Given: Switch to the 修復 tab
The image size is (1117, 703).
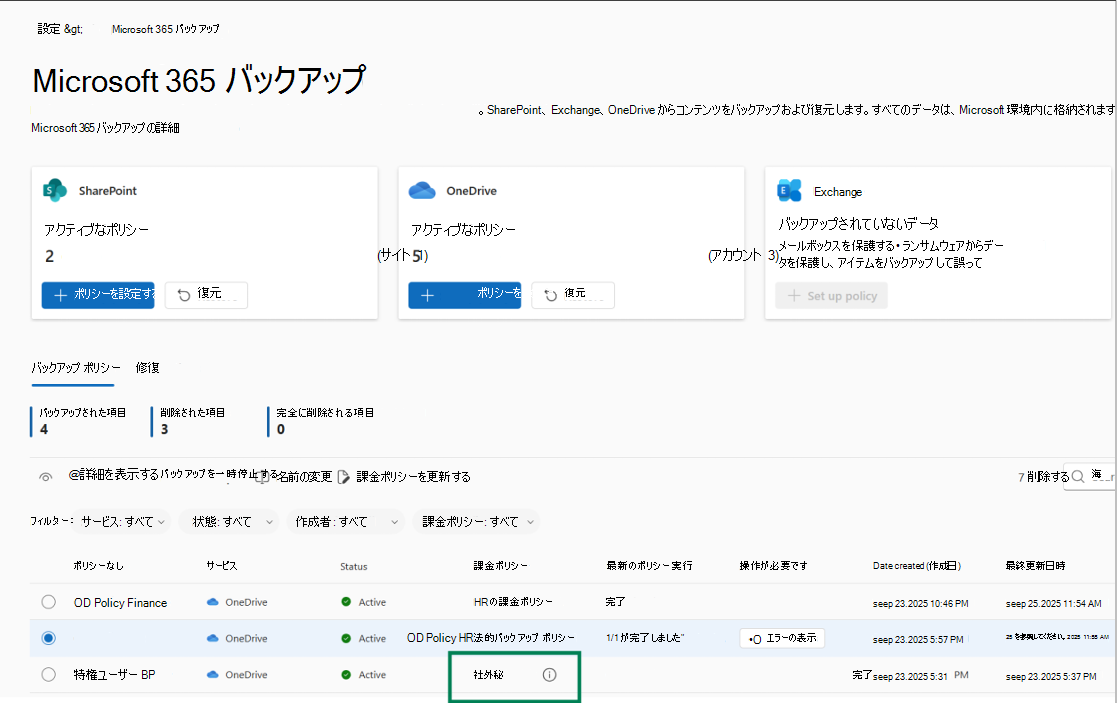Looking at the screenshot, I should pyautogui.click(x=147, y=368).
